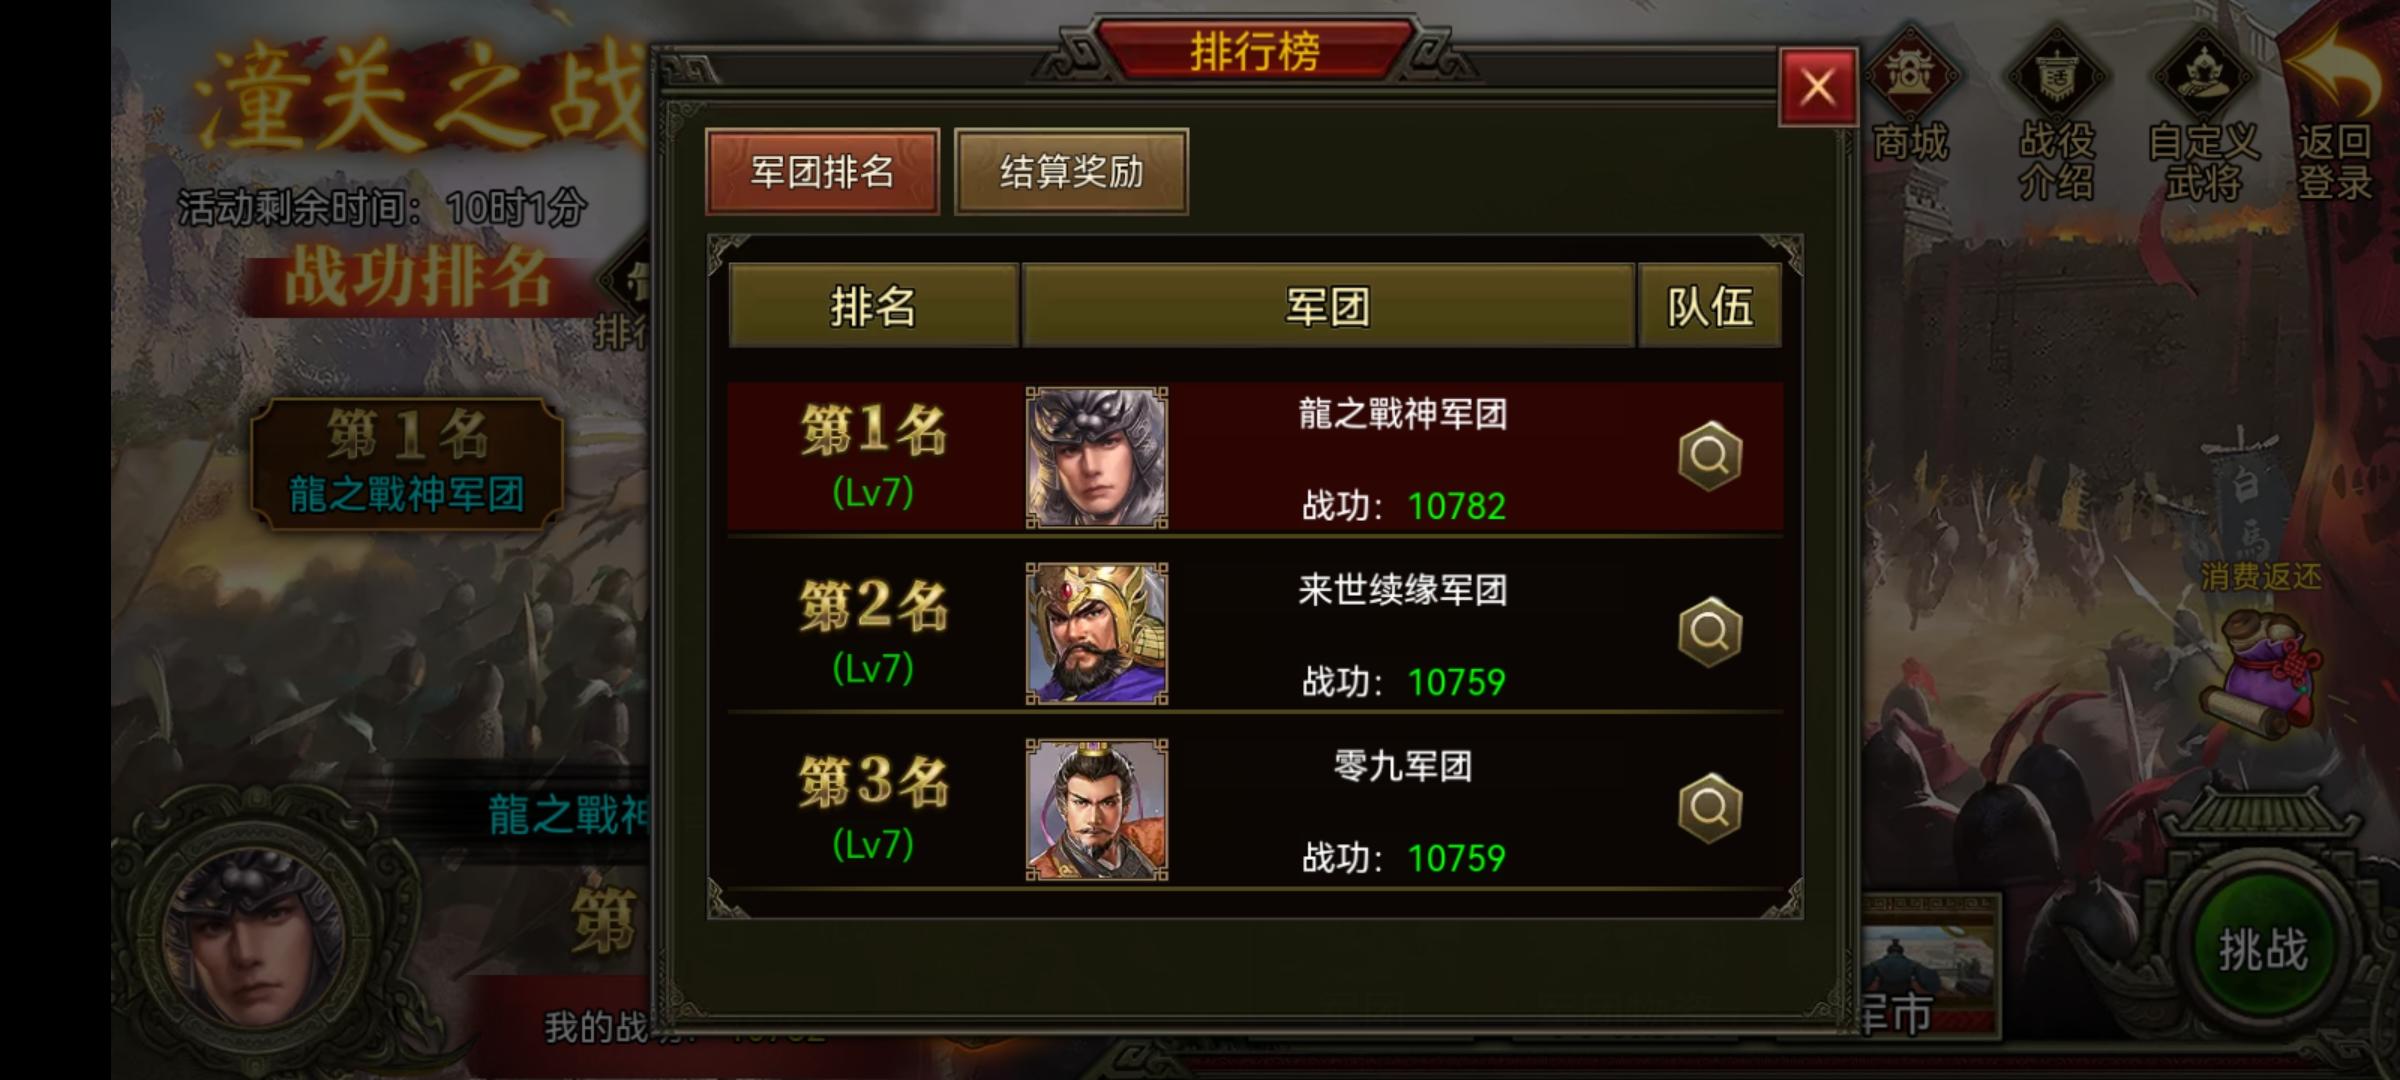This screenshot has height=1080, width=2400.
Task: Tap the 第1名 龍之戰神军团 banner on left
Action: coord(407,463)
